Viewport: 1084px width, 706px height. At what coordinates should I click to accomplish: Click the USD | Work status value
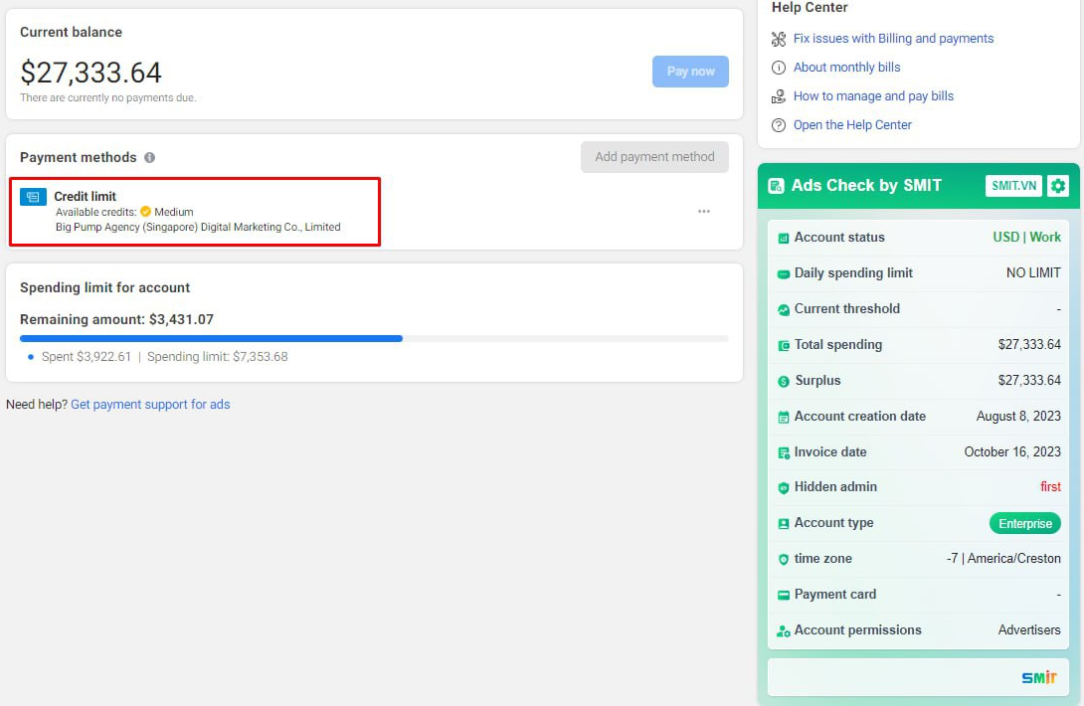[1027, 237]
